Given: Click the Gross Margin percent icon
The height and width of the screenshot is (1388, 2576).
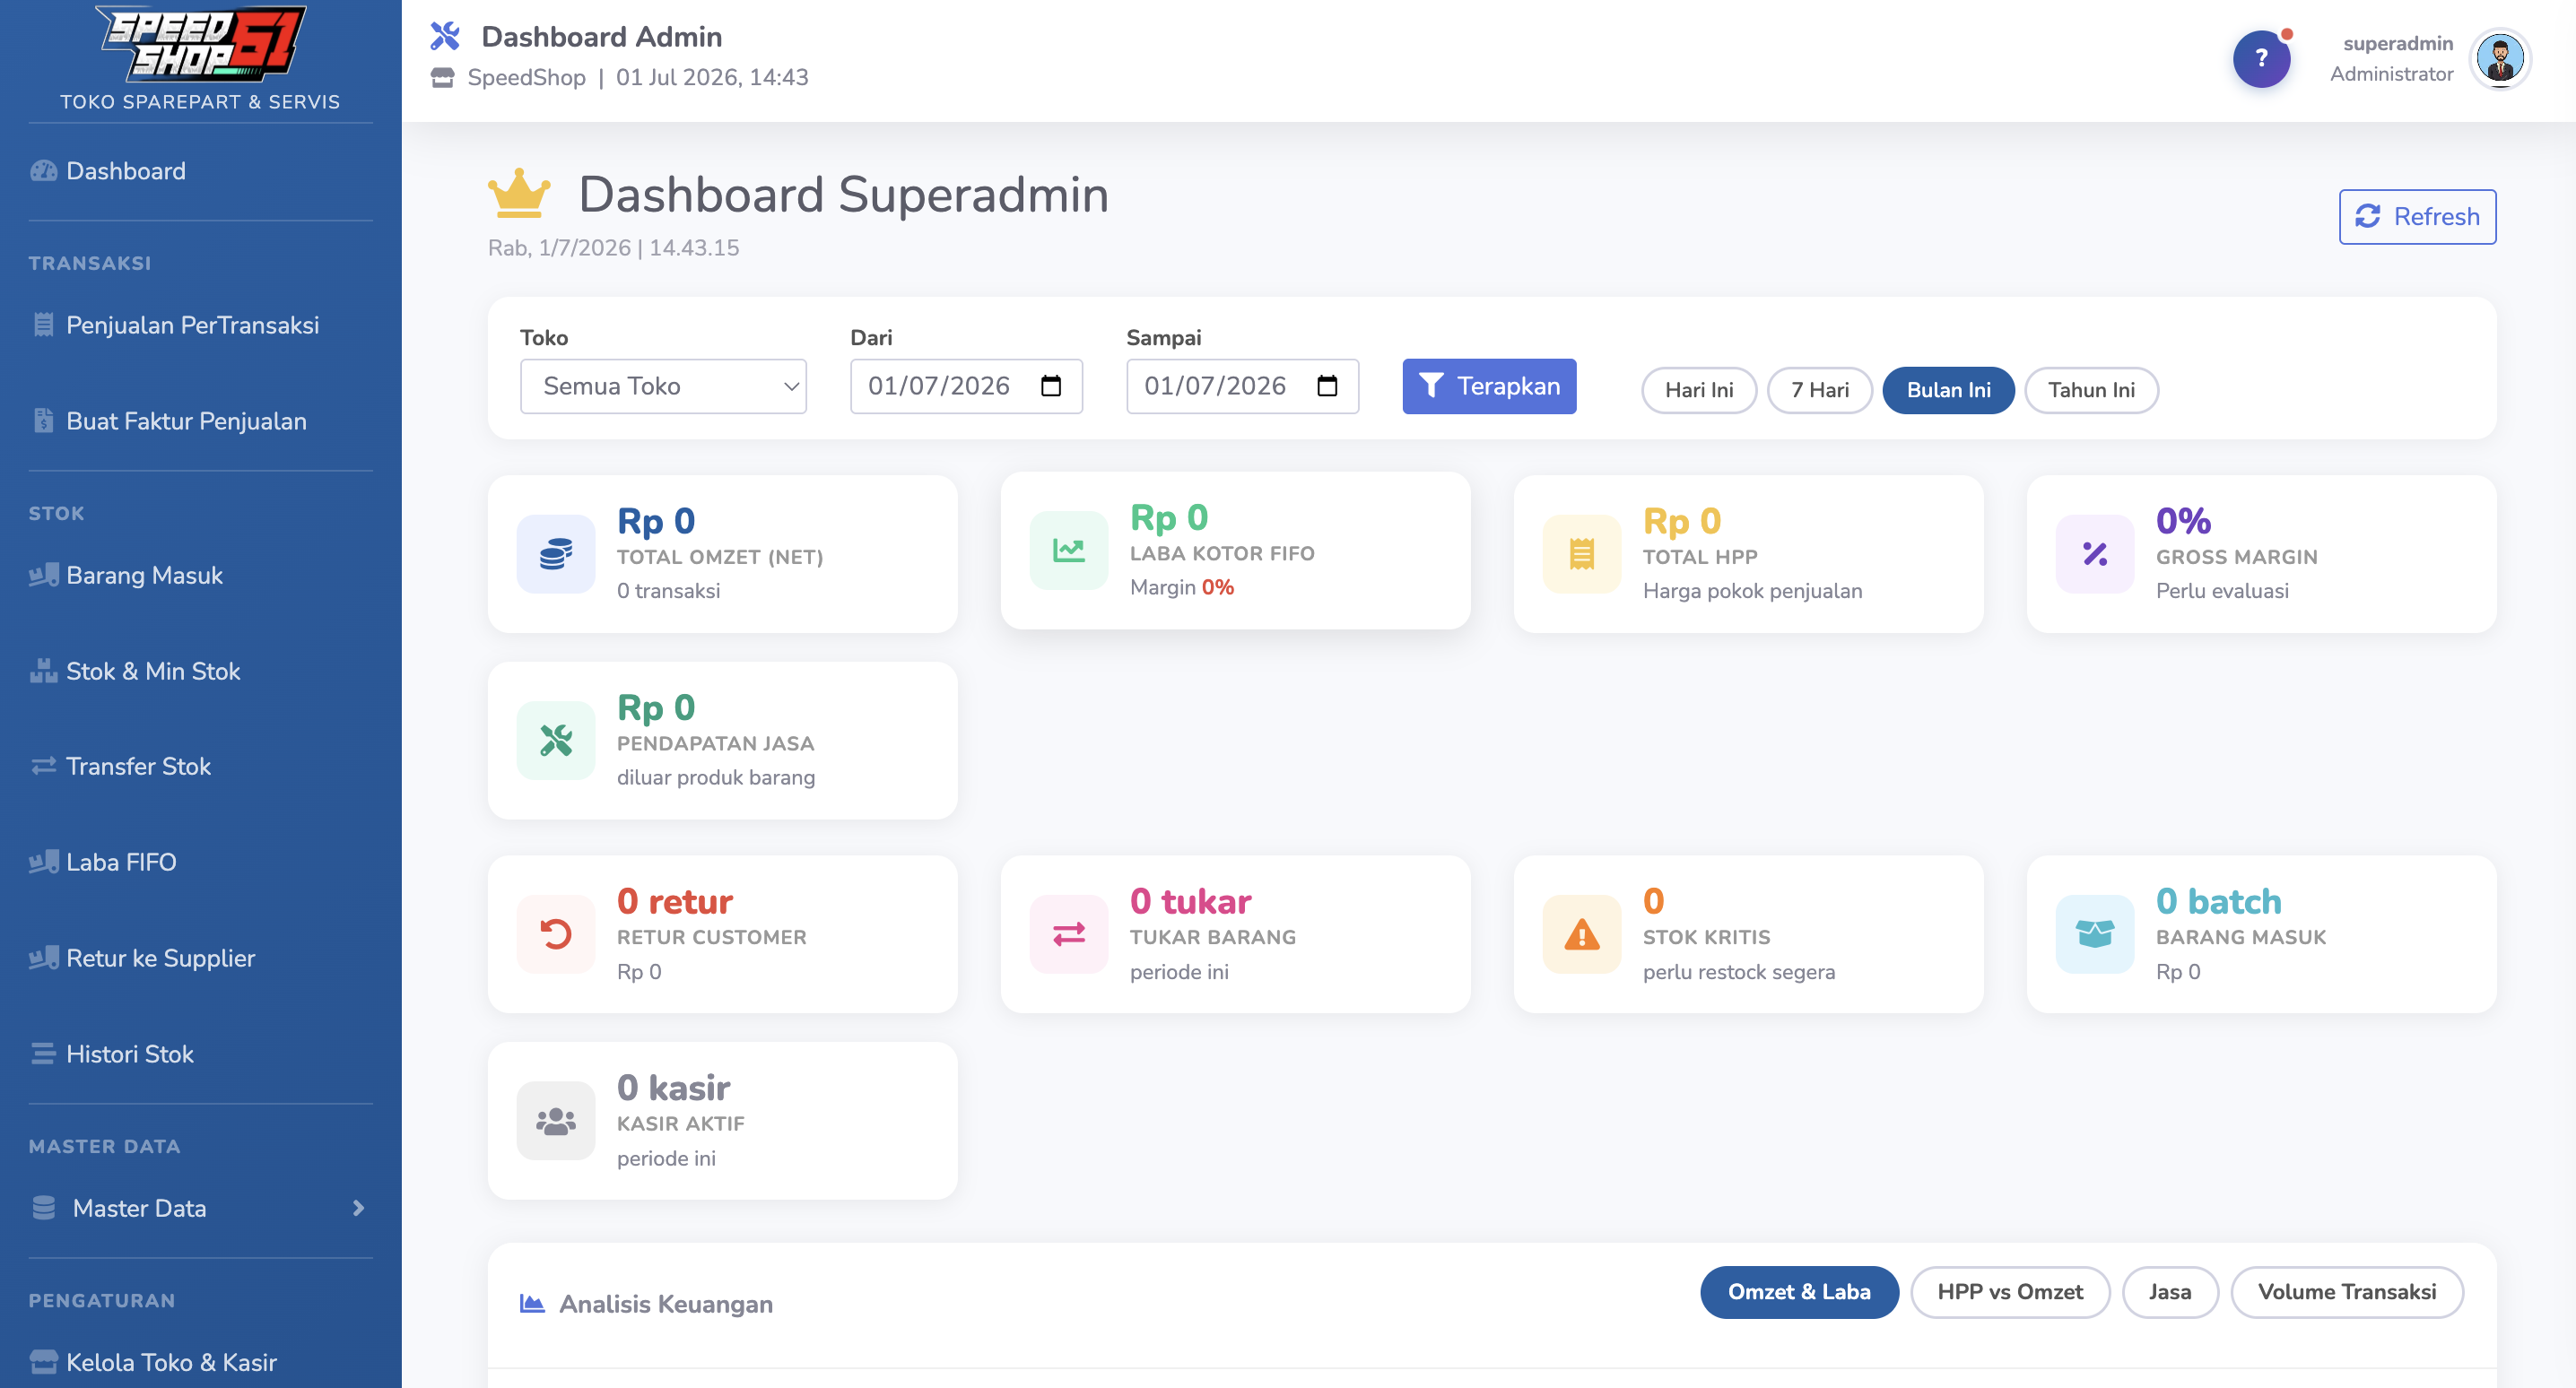Looking at the screenshot, I should [2095, 554].
